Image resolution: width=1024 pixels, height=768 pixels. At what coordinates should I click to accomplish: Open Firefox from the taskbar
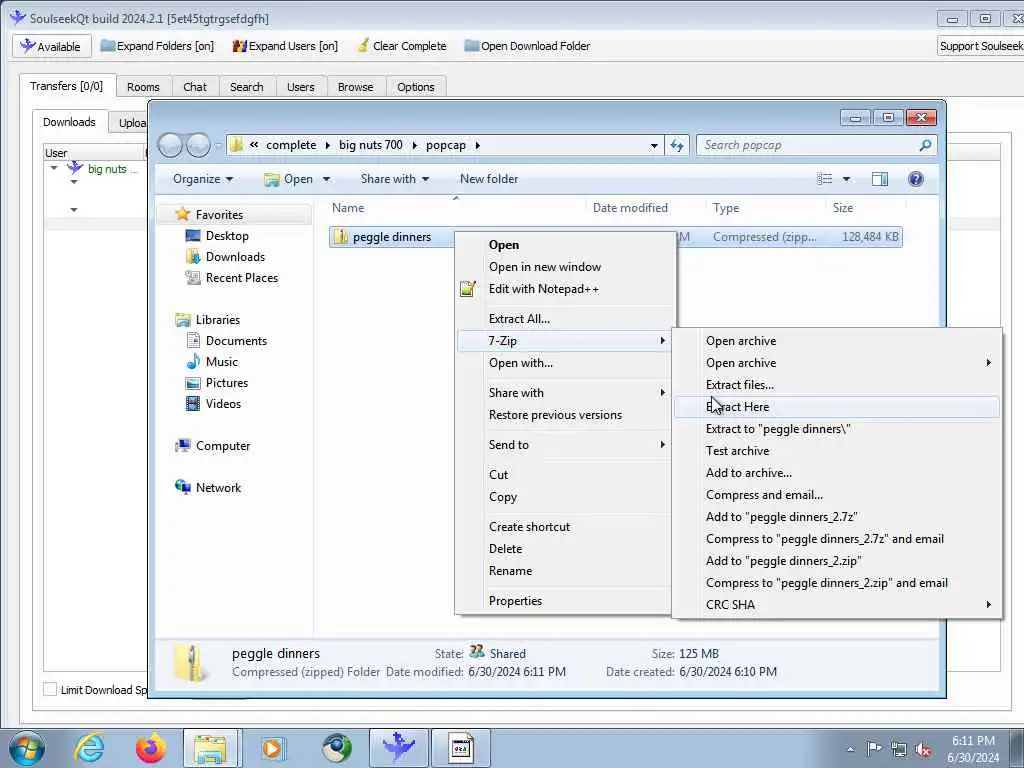(x=151, y=748)
